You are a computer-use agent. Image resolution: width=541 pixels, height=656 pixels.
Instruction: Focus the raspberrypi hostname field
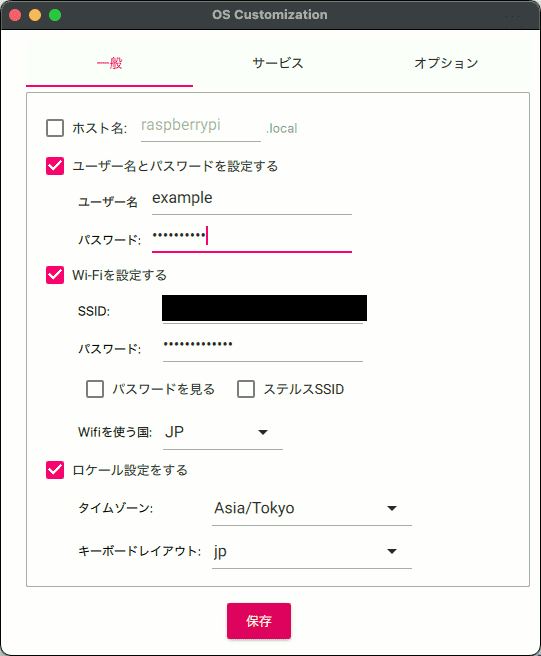pos(200,126)
